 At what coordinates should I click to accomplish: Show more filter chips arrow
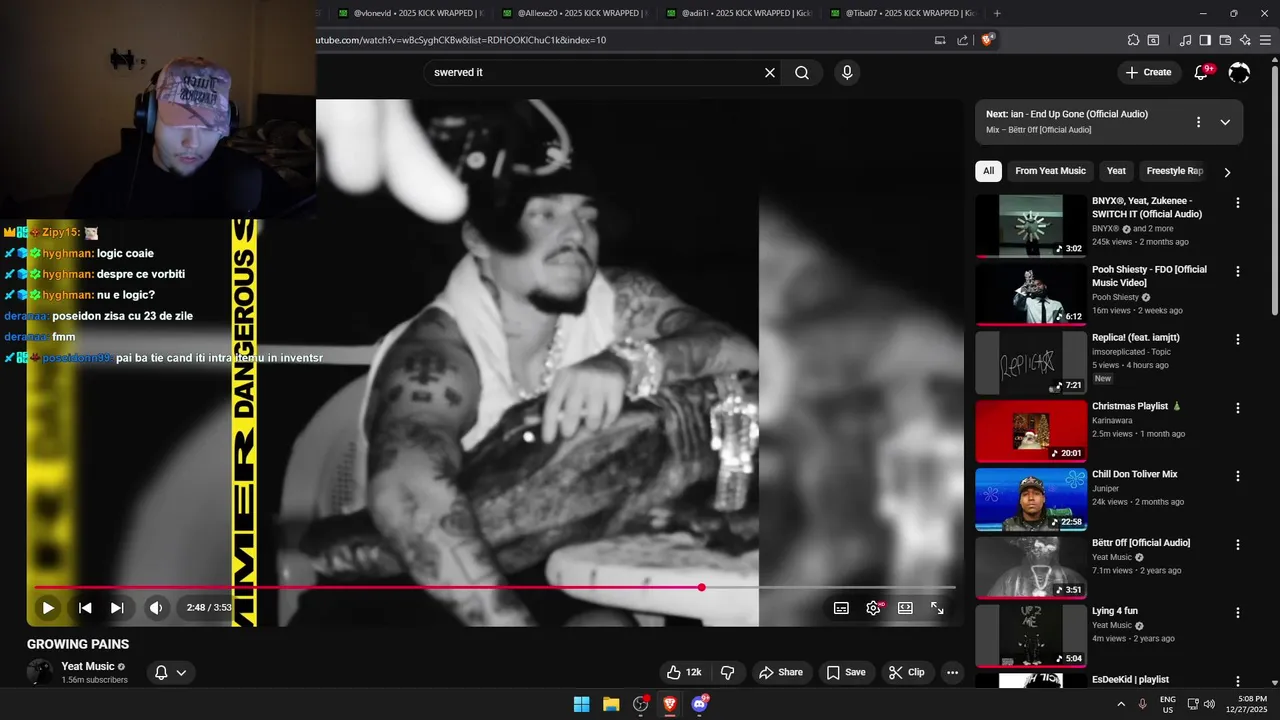click(x=1227, y=172)
